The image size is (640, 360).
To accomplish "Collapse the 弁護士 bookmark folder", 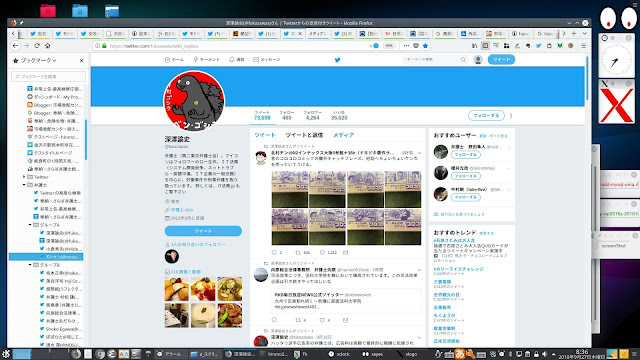I will [x=24, y=185].
